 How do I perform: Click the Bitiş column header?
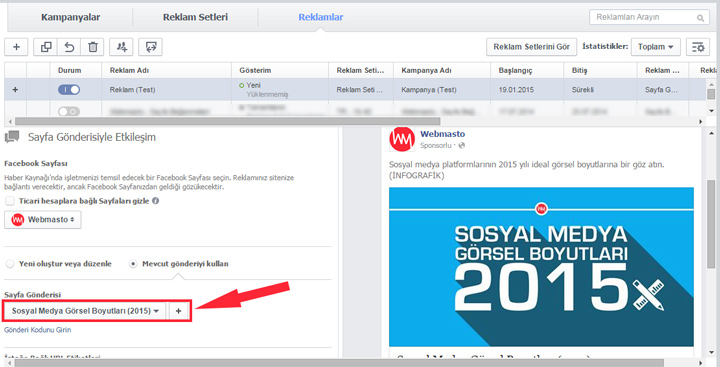(601, 71)
